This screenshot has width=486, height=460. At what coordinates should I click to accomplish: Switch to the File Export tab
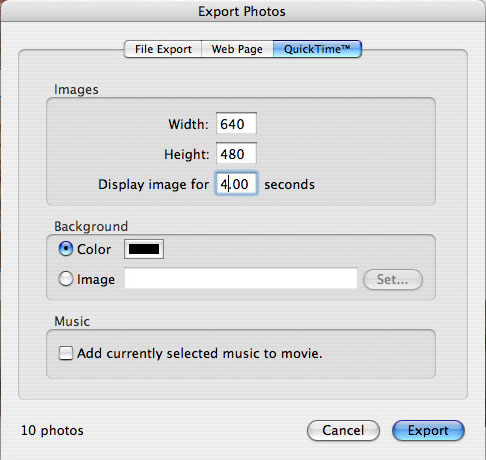[163, 49]
